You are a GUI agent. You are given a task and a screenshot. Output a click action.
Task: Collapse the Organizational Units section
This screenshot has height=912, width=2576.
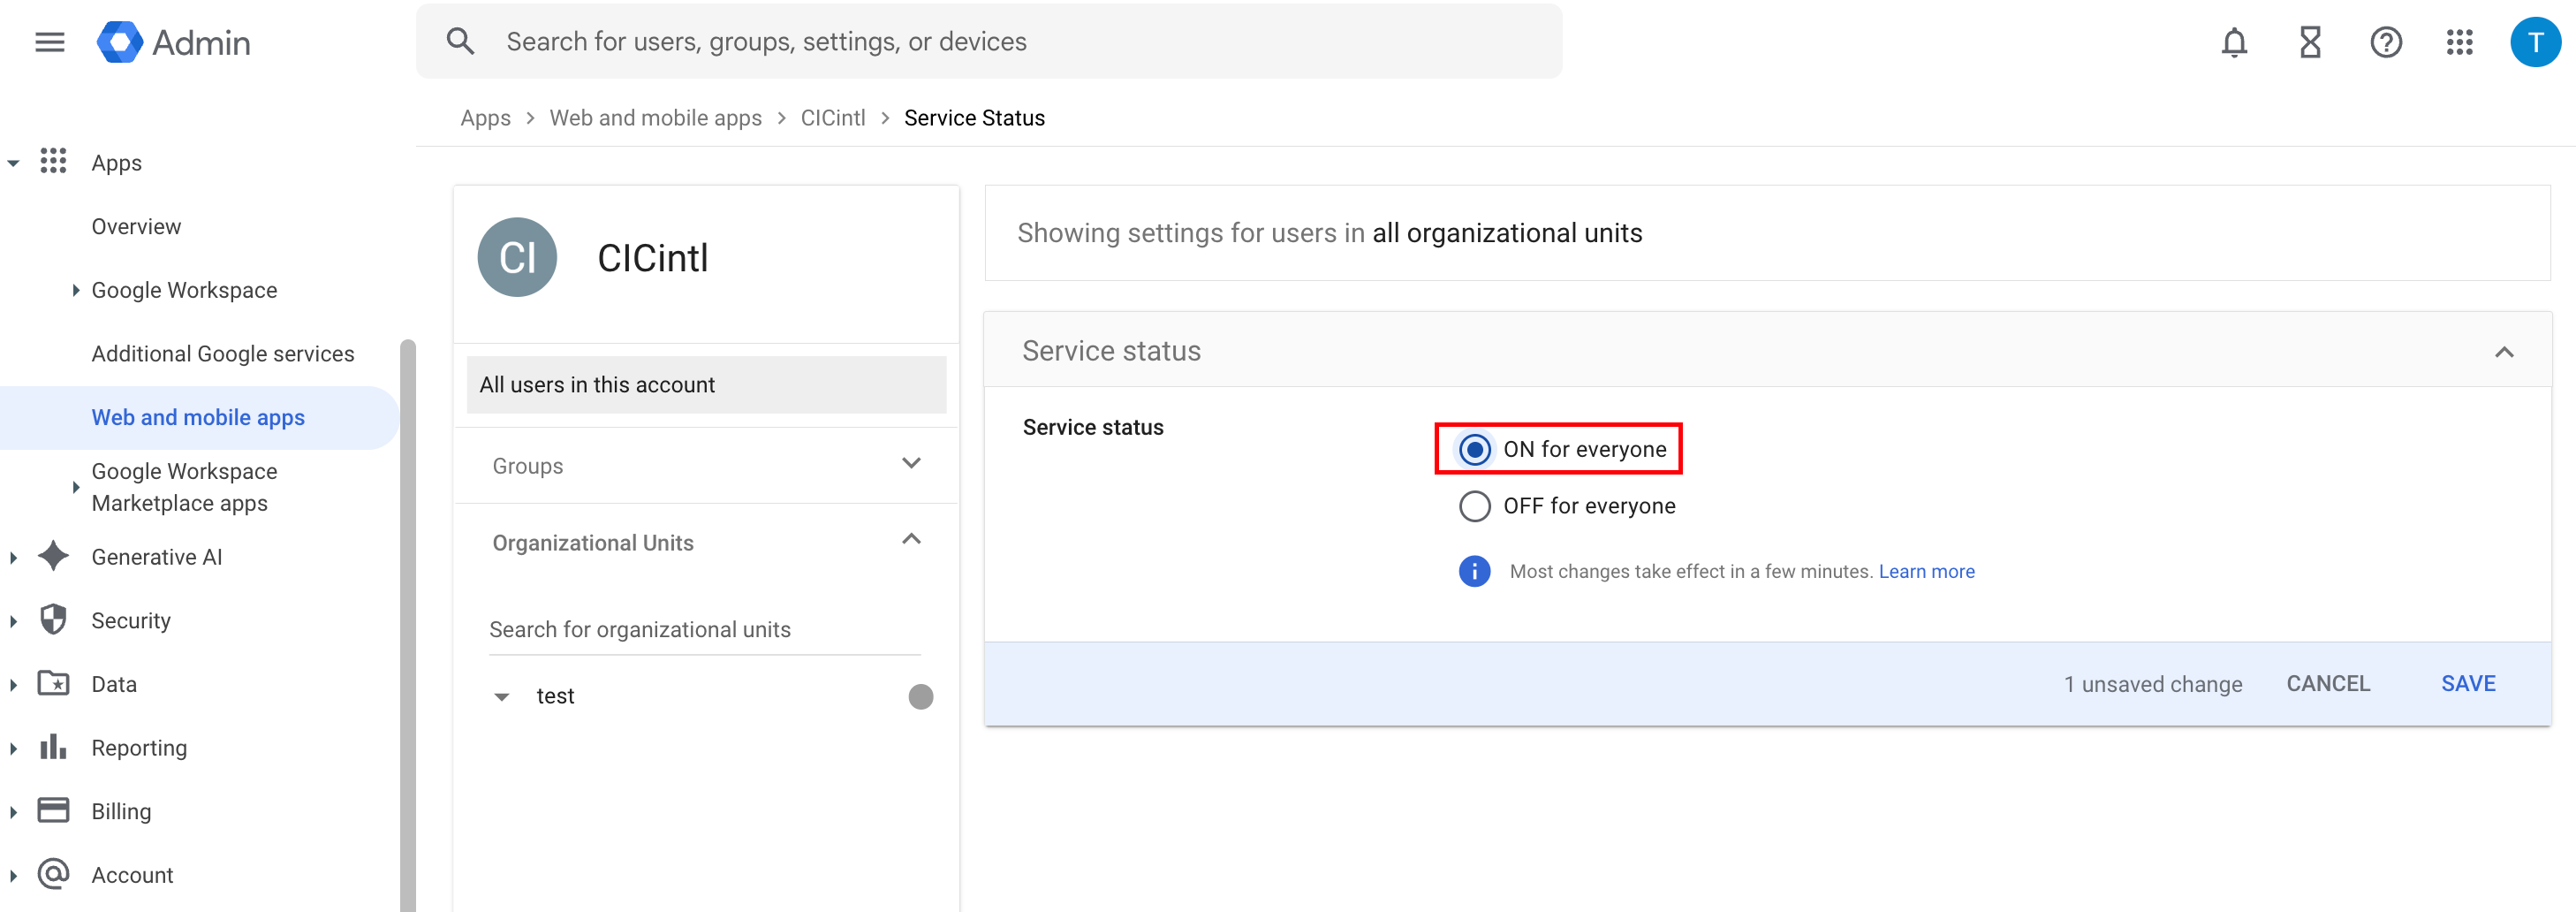[910, 540]
